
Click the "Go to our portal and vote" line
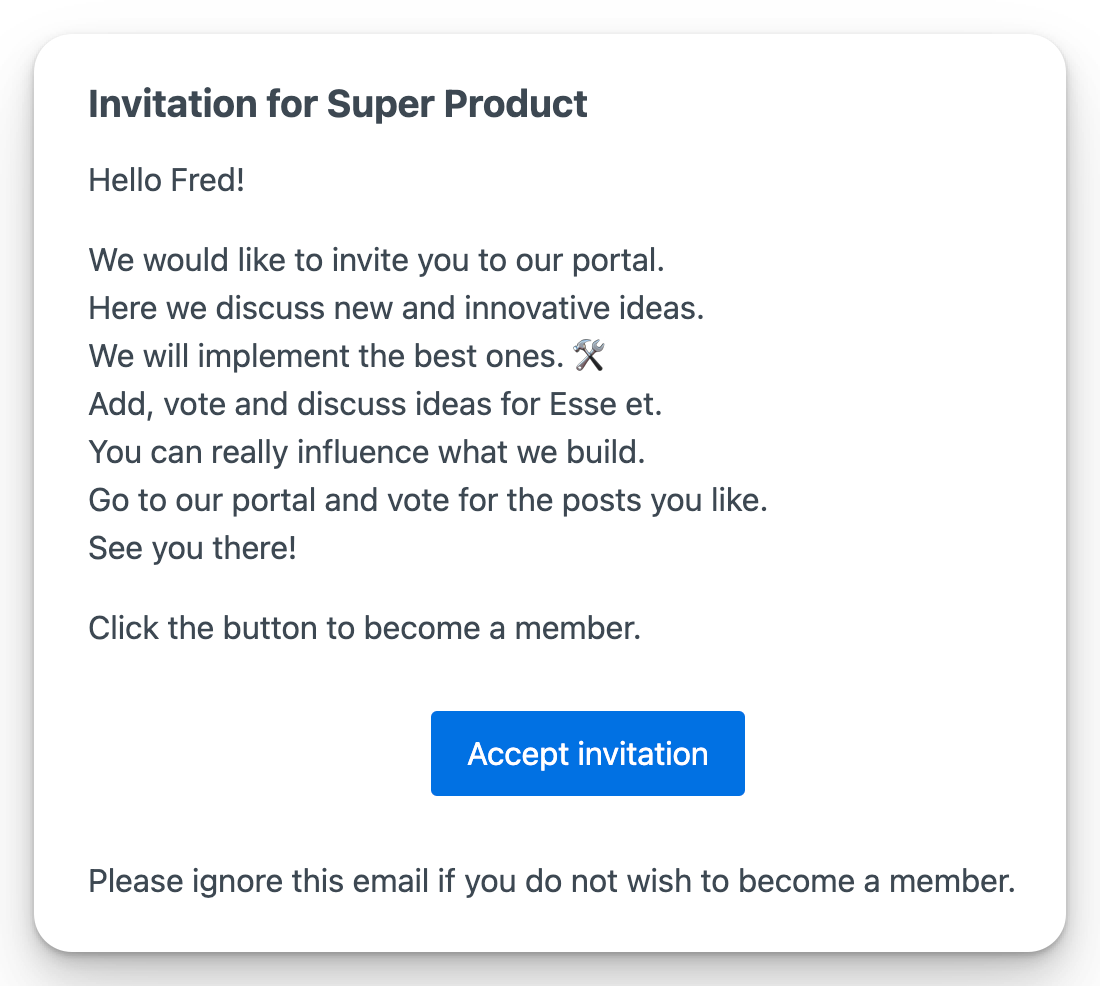pos(427,500)
